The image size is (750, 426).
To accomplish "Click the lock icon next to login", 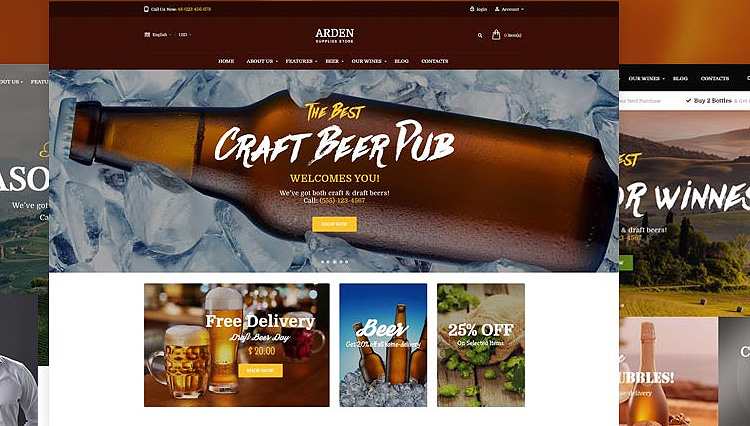I will pos(472,9).
